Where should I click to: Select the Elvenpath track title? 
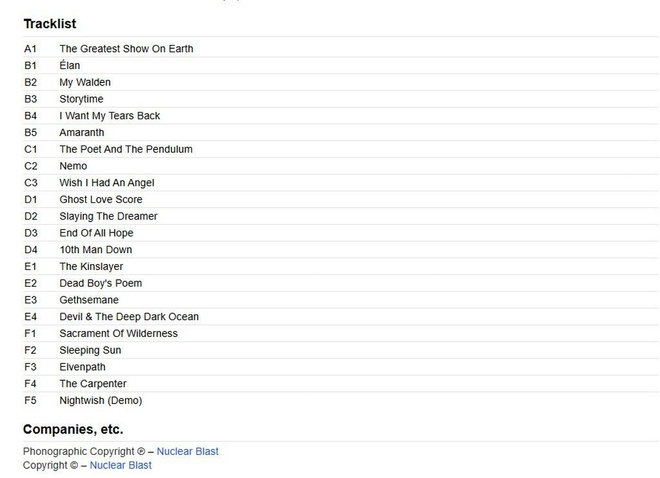82,367
